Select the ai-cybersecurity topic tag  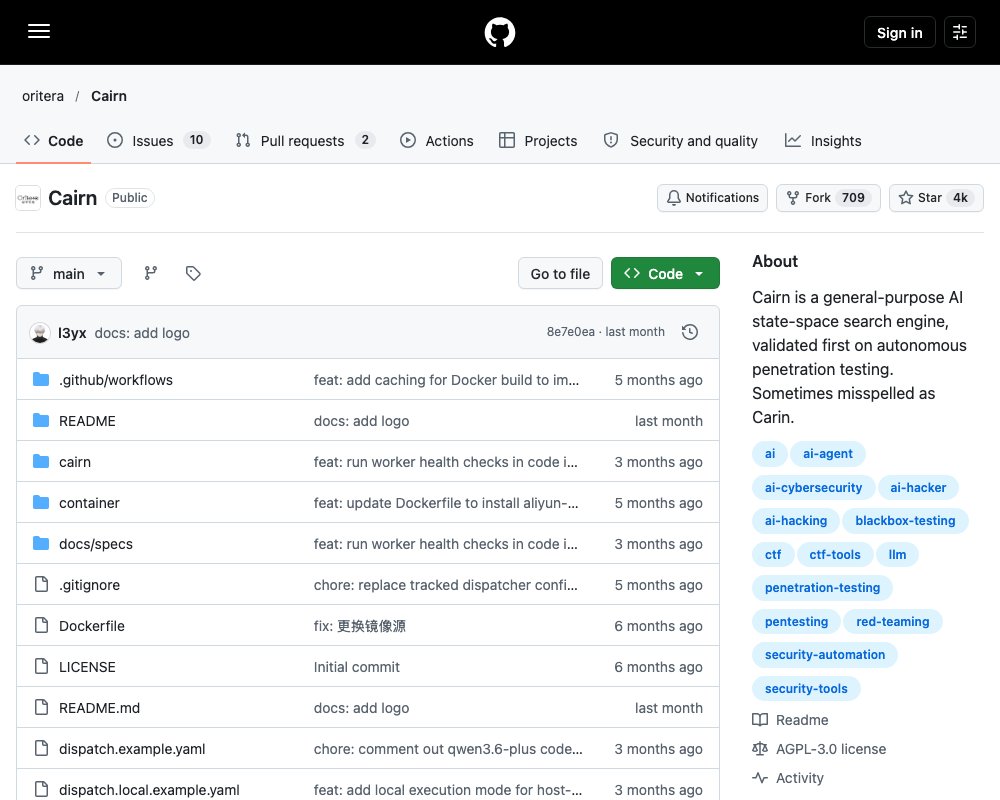(813, 488)
